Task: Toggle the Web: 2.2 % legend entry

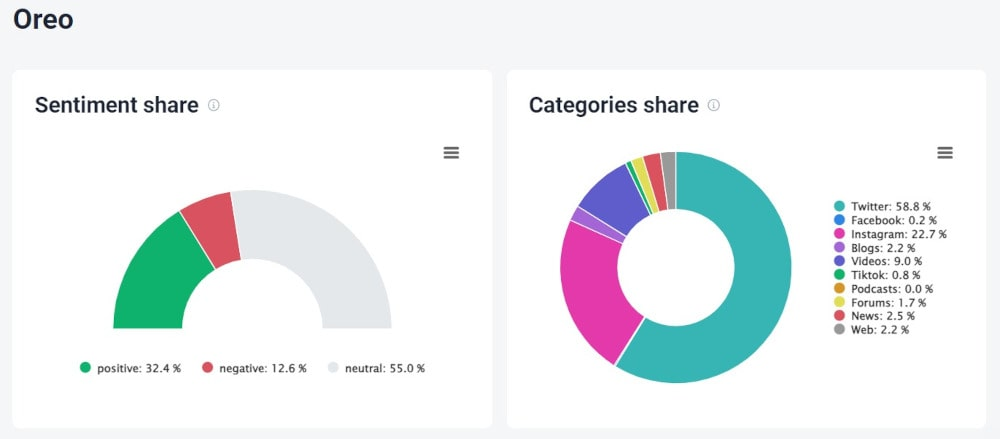Action: point(872,330)
